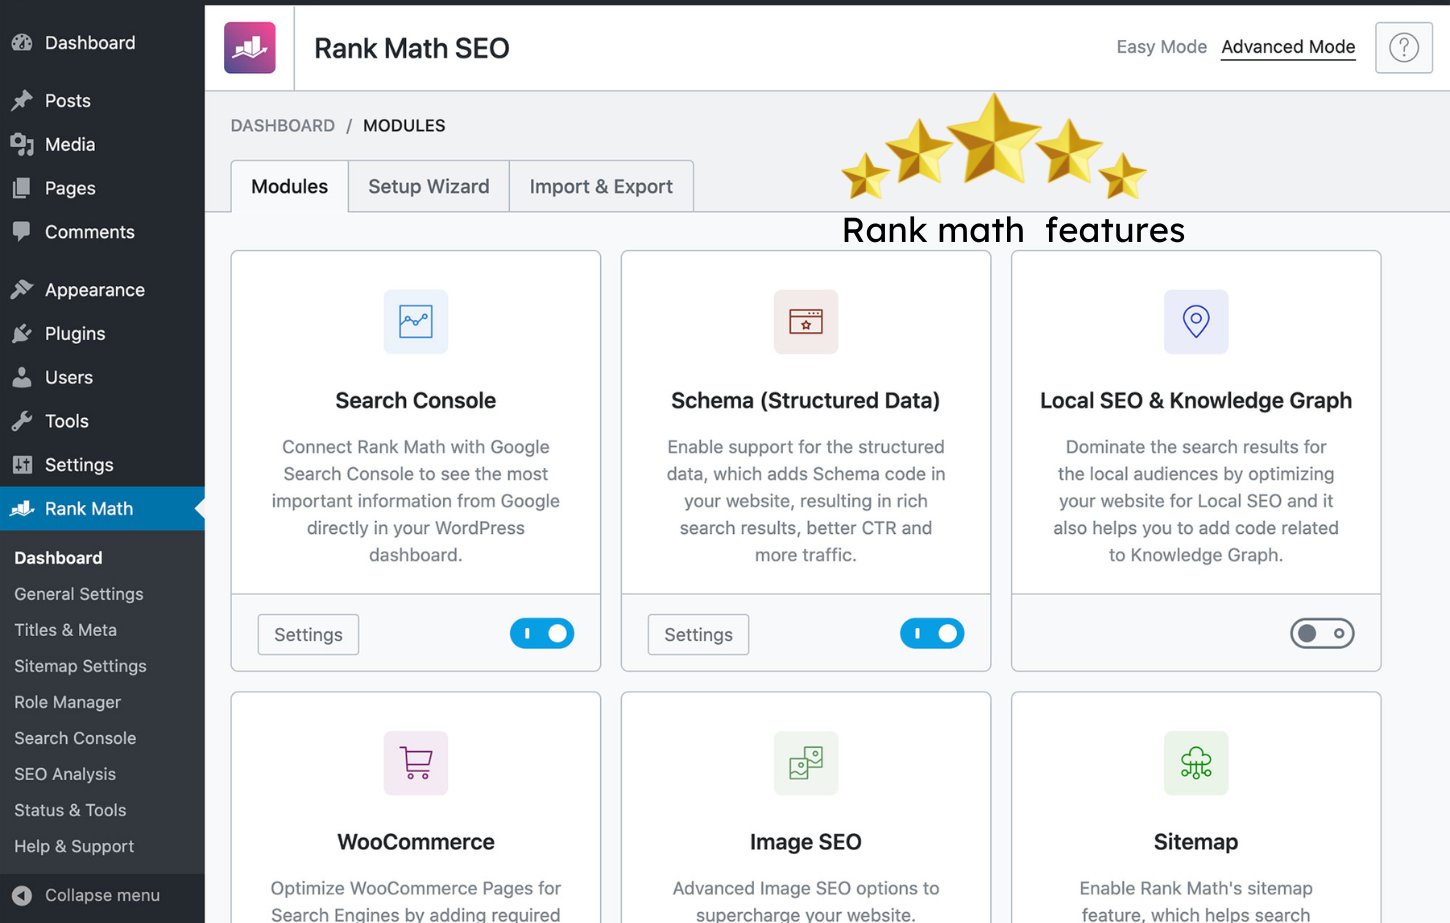Screen dimensions: 1450x923
Task: Open the Users menu label
Action: pyautogui.click(x=69, y=377)
